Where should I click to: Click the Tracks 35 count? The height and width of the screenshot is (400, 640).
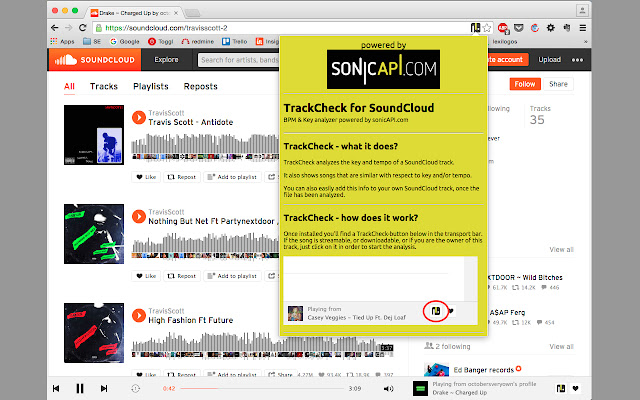click(x=540, y=115)
